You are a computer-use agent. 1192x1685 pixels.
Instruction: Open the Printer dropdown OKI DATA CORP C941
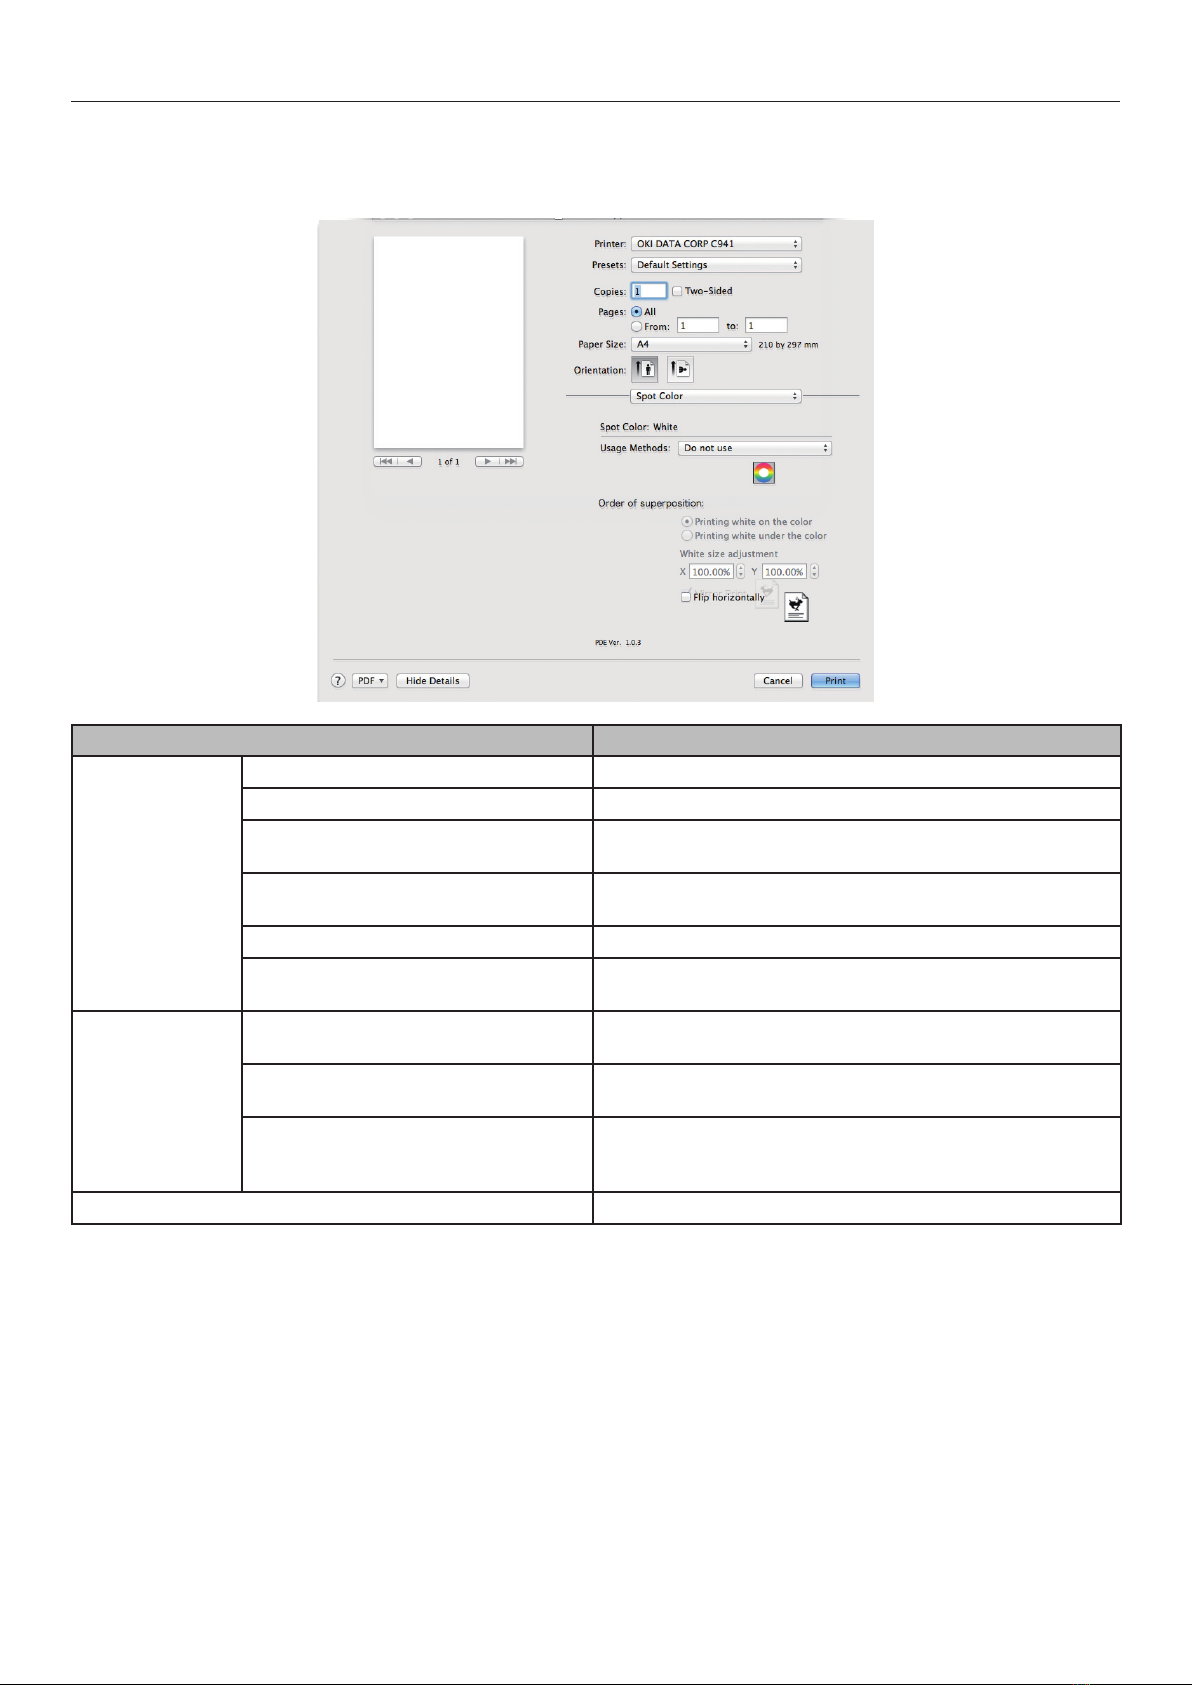coord(716,244)
